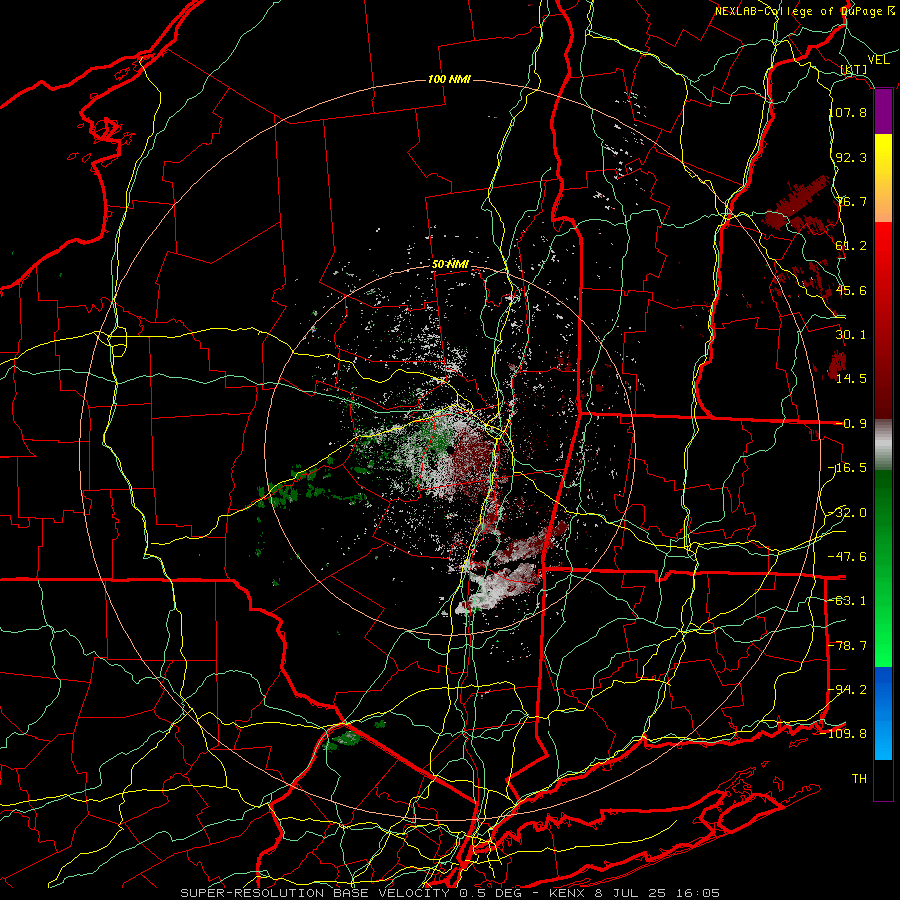Screen dimensions: 900x900
Task: Click the gray near-zero segment of color bar
Action: point(883,445)
